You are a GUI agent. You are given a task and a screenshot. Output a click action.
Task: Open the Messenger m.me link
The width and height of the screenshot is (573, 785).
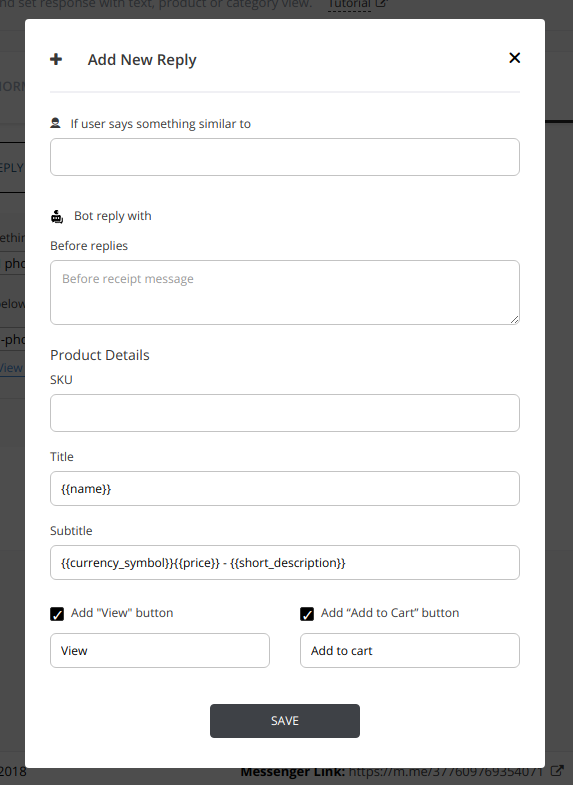(446, 771)
